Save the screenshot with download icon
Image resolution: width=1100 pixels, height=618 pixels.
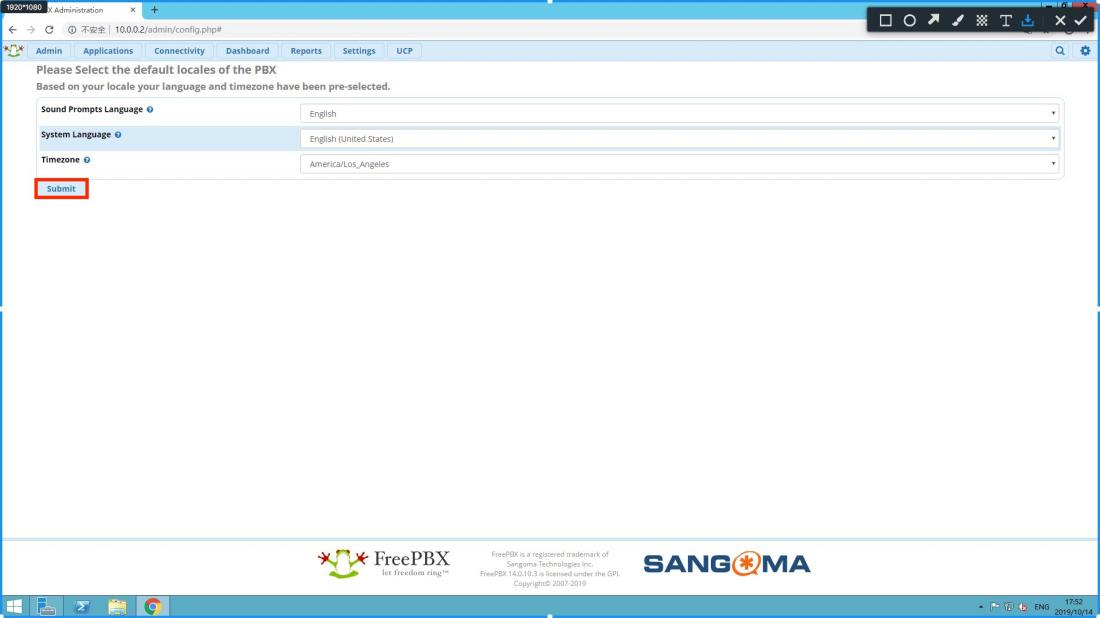coord(1027,20)
